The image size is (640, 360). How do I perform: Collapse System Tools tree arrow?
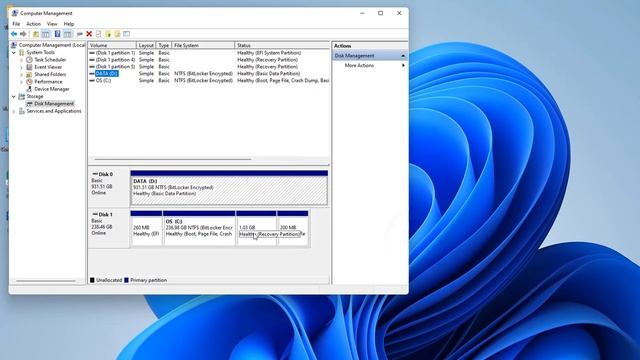click(14, 52)
